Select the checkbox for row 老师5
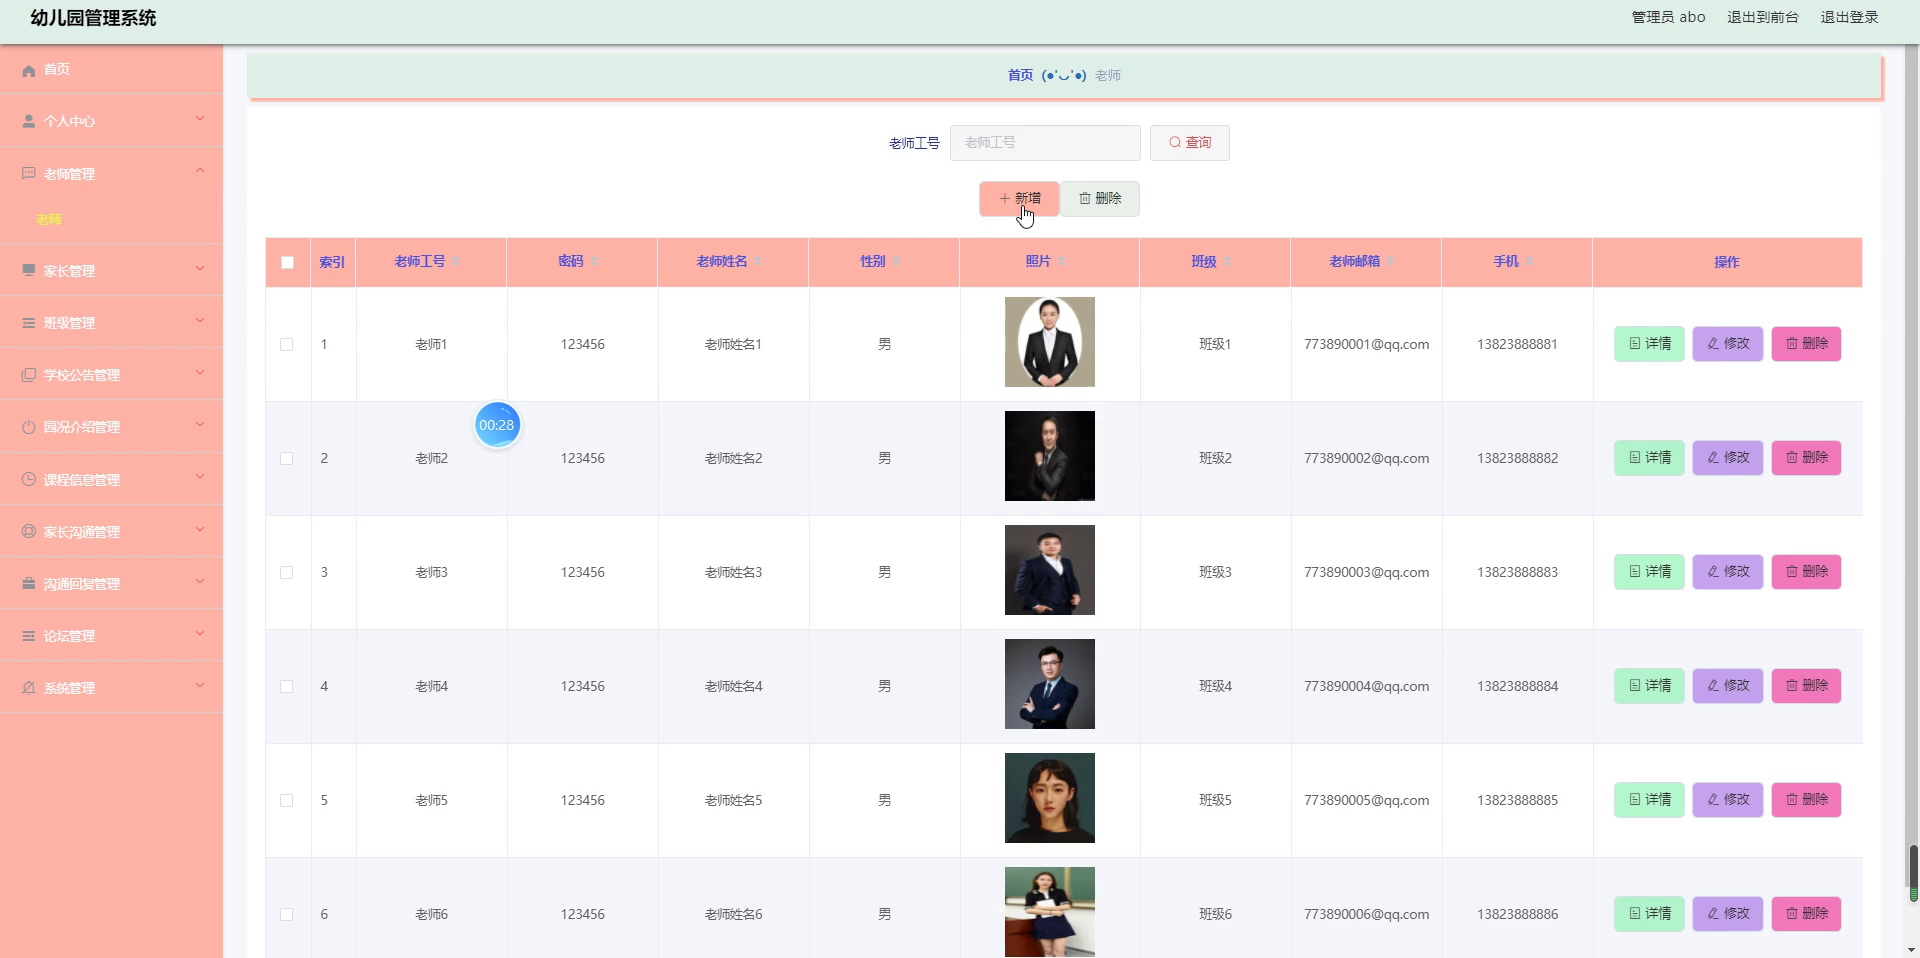The height and width of the screenshot is (958, 1920). [287, 800]
